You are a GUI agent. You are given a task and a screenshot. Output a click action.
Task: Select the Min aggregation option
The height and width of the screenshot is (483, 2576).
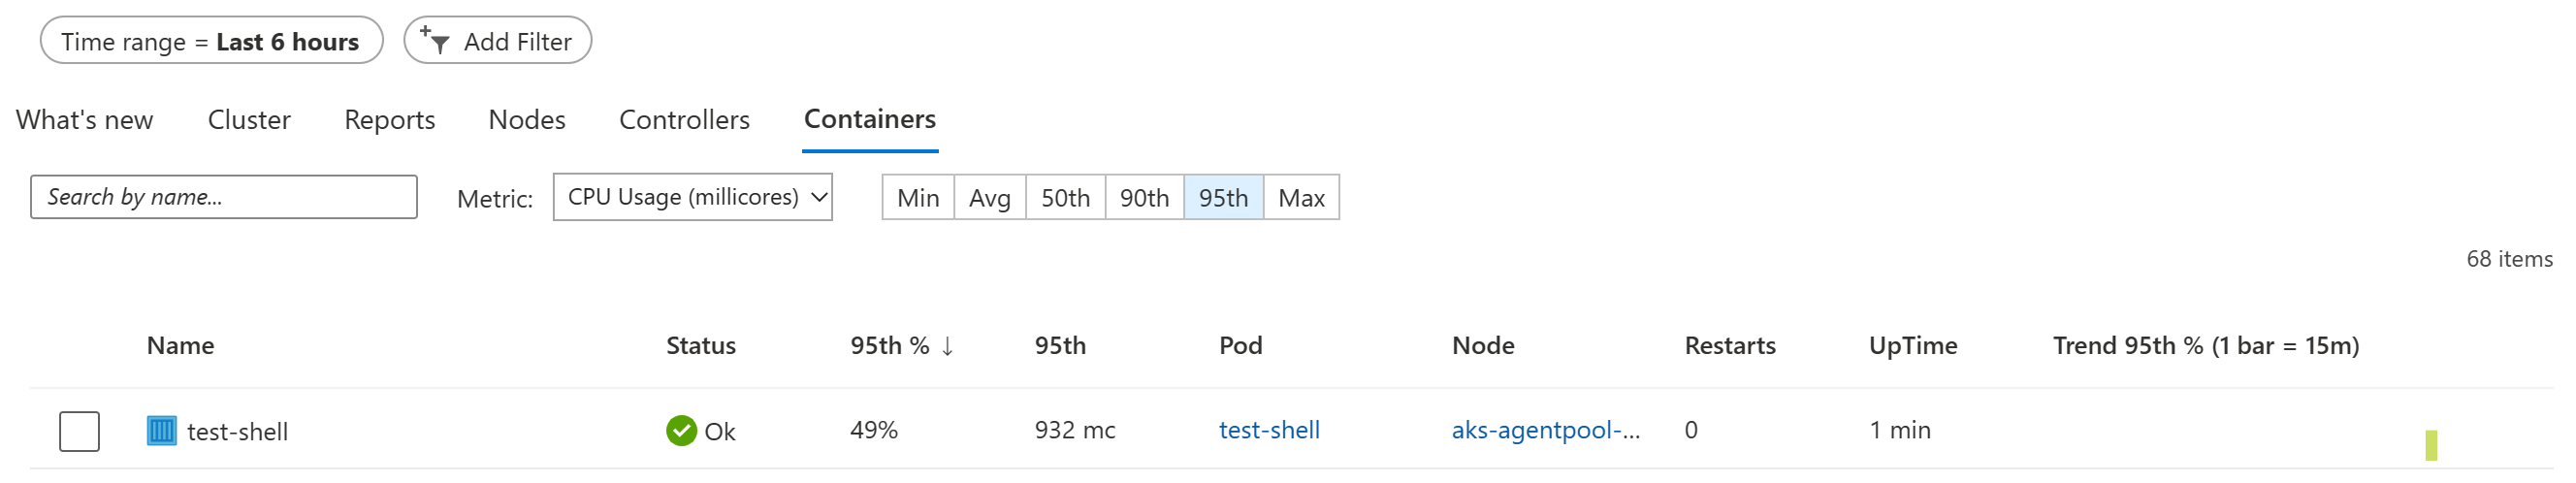click(918, 198)
